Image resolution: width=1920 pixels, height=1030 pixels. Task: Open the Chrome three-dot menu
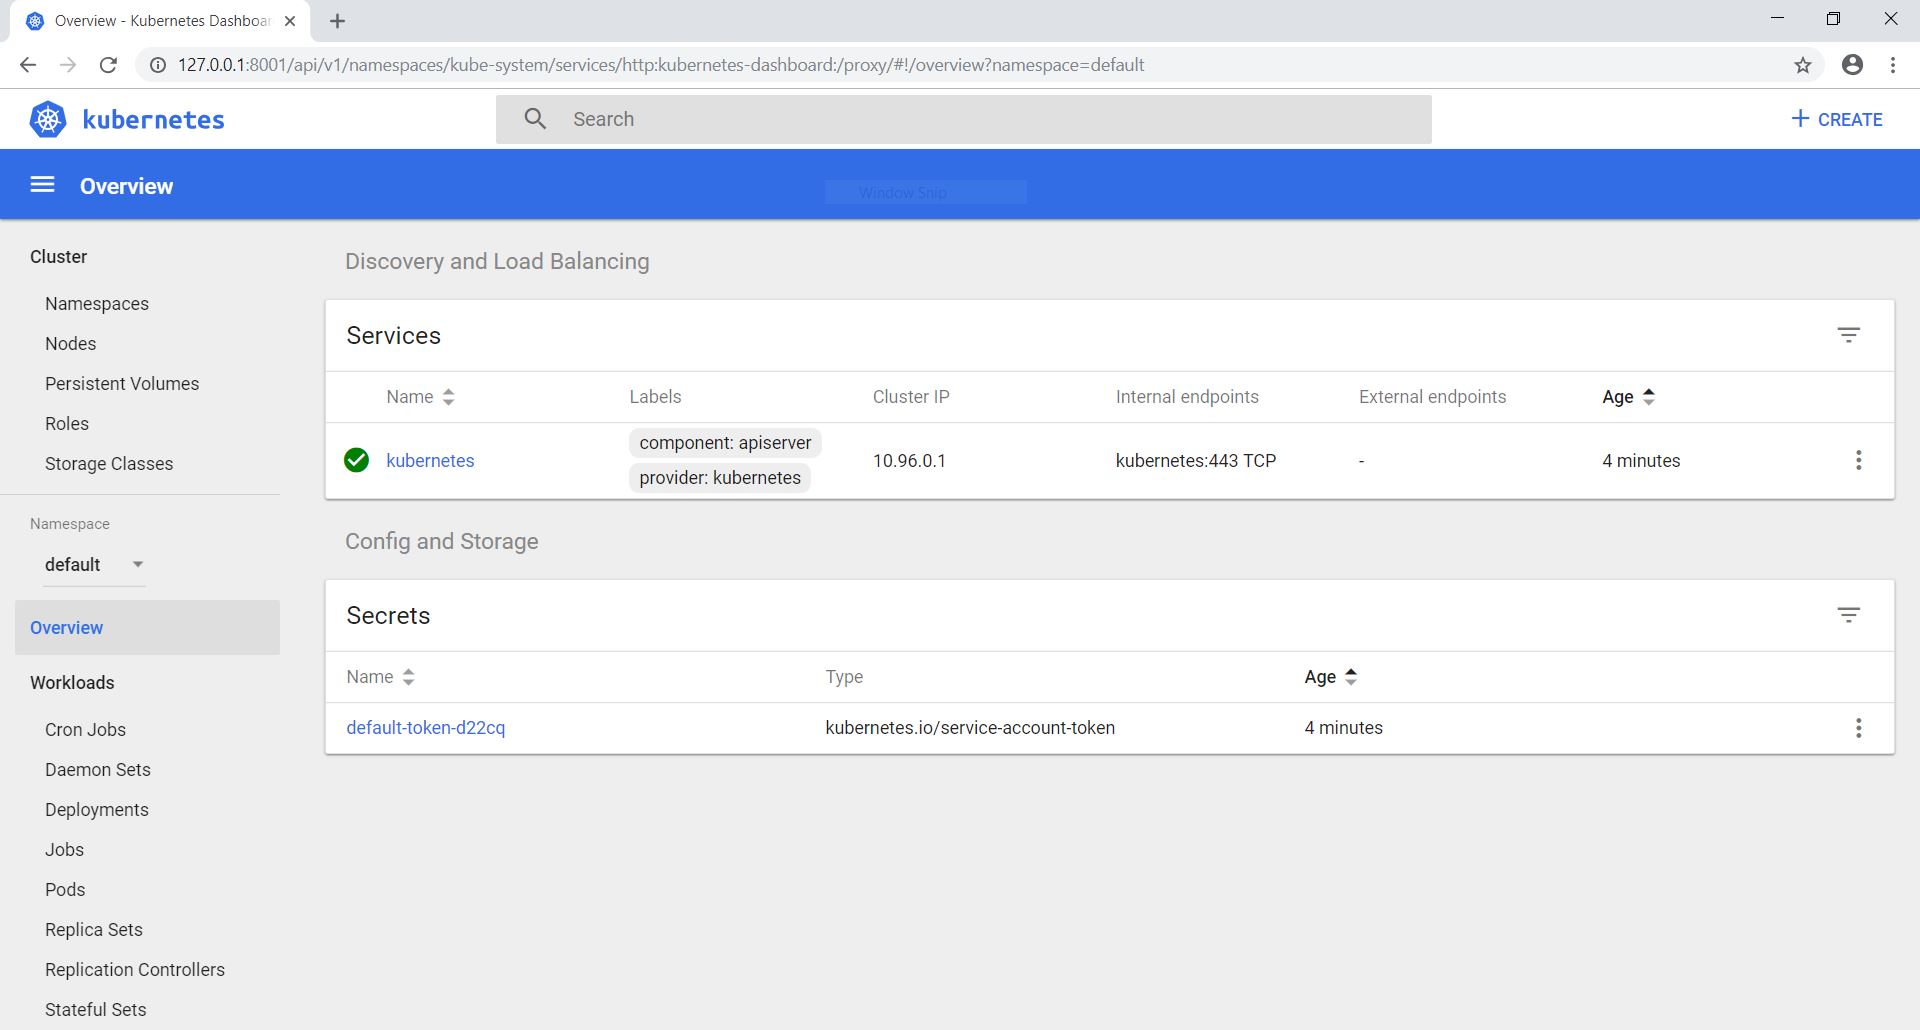1892,65
